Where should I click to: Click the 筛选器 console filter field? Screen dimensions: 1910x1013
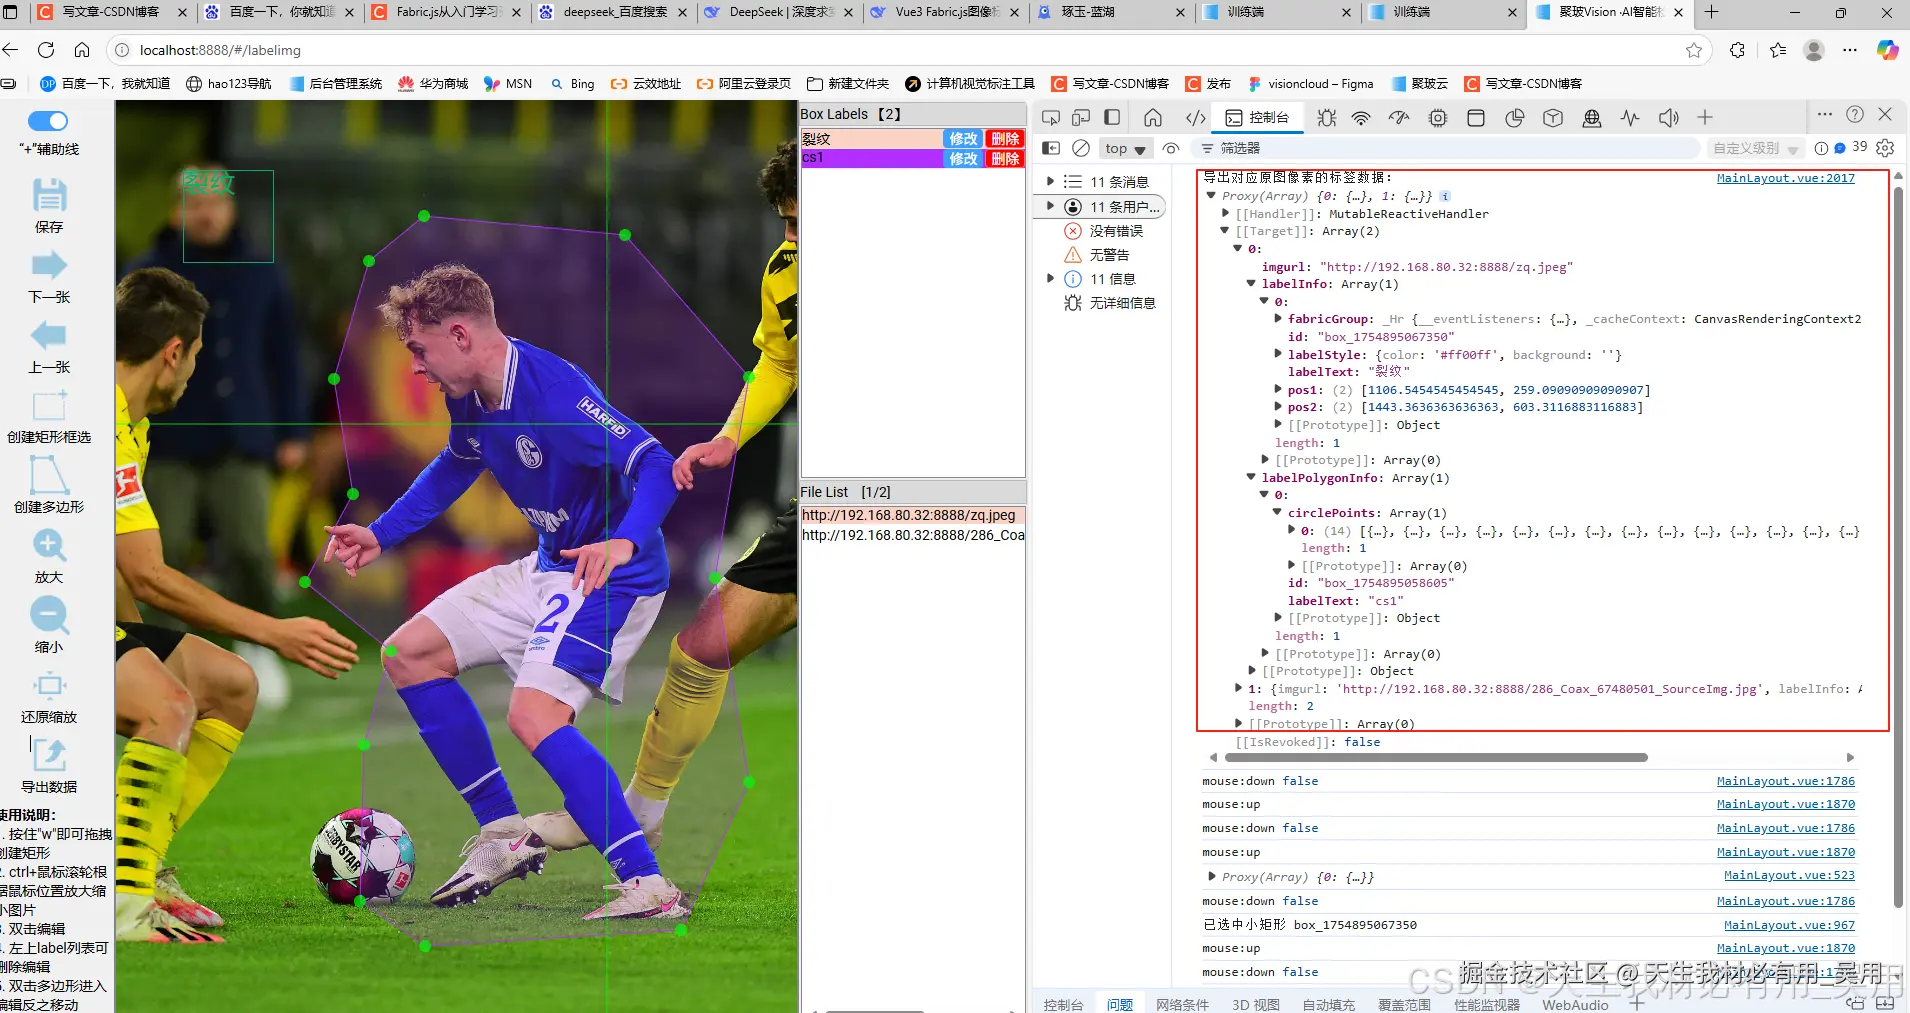[x=1448, y=148]
